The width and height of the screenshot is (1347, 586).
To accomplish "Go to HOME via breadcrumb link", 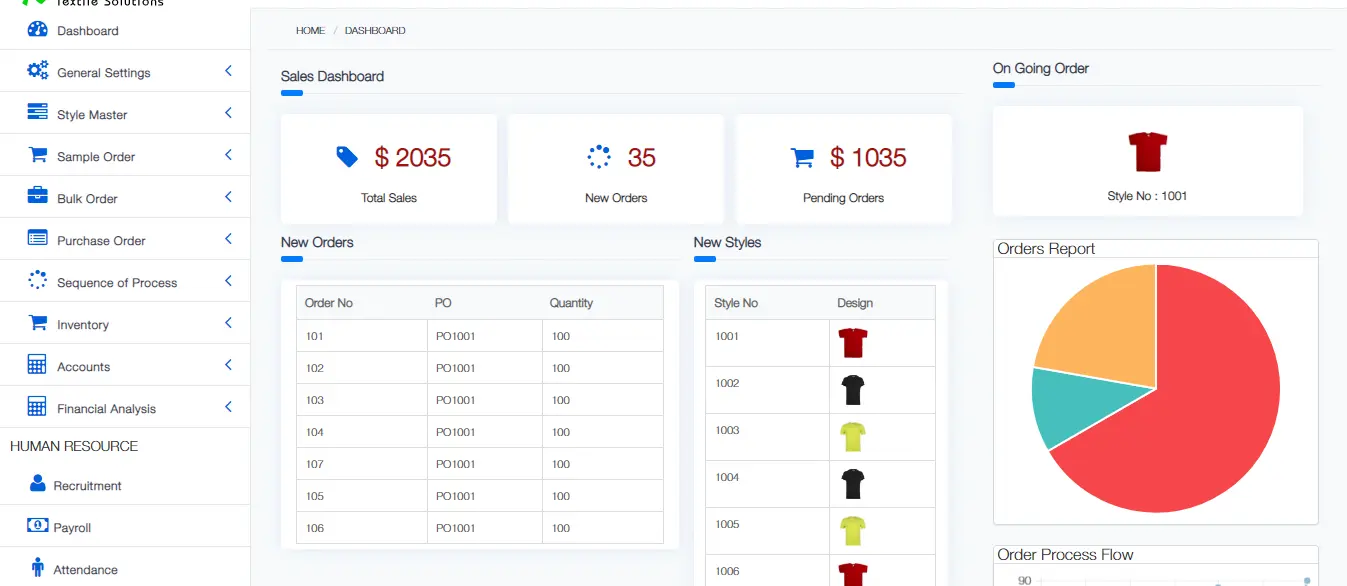I will (310, 31).
